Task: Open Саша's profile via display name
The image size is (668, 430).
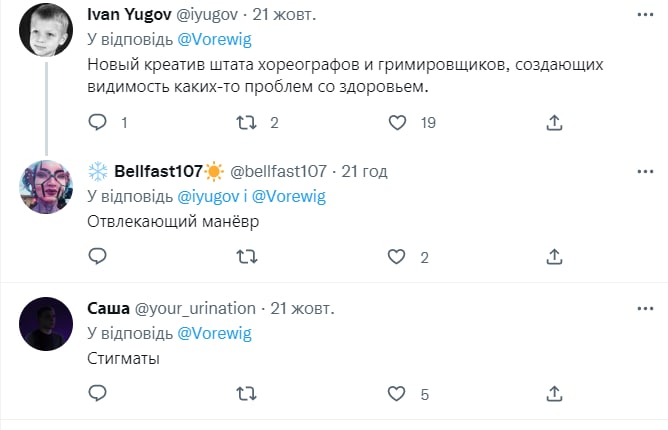Action: (108, 307)
